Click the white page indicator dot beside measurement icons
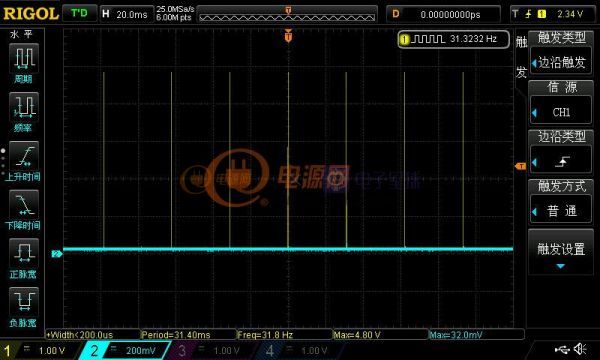Image resolution: width=600 pixels, height=360 pixels. (x=3, y=151)
